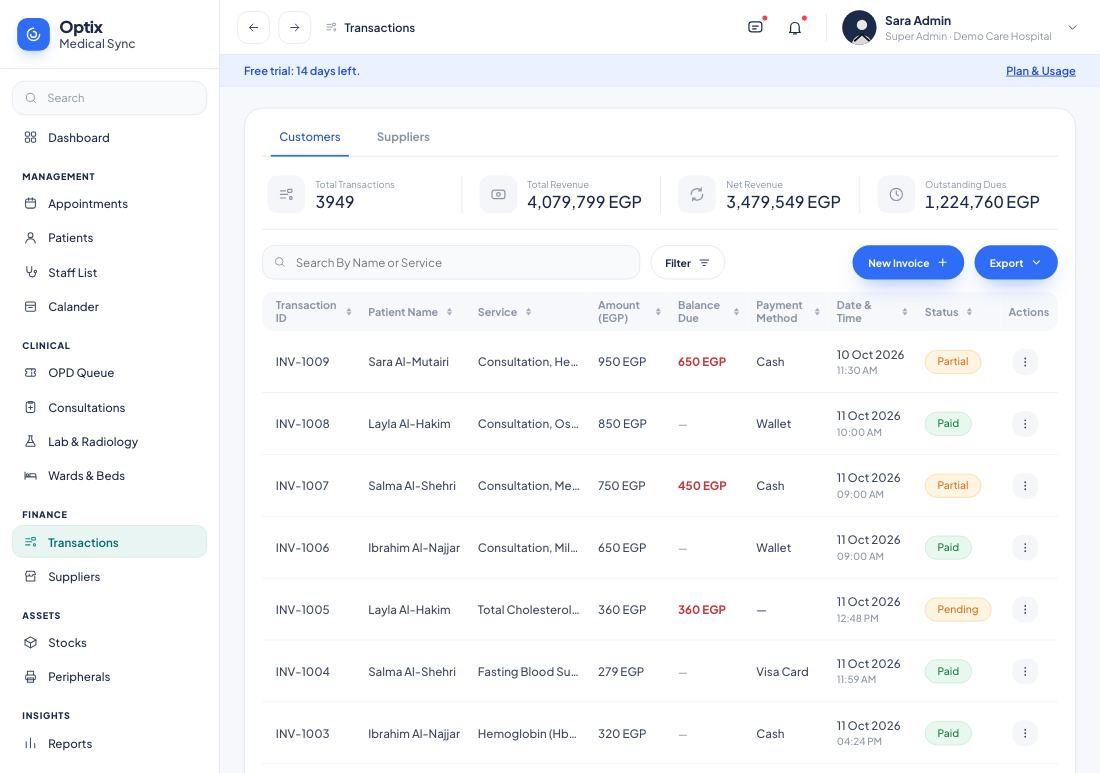The image size is (1100, 773).
Task: Click Ibrahim Al-Najjar in INV-1006 row
Action: pos(414,548)
